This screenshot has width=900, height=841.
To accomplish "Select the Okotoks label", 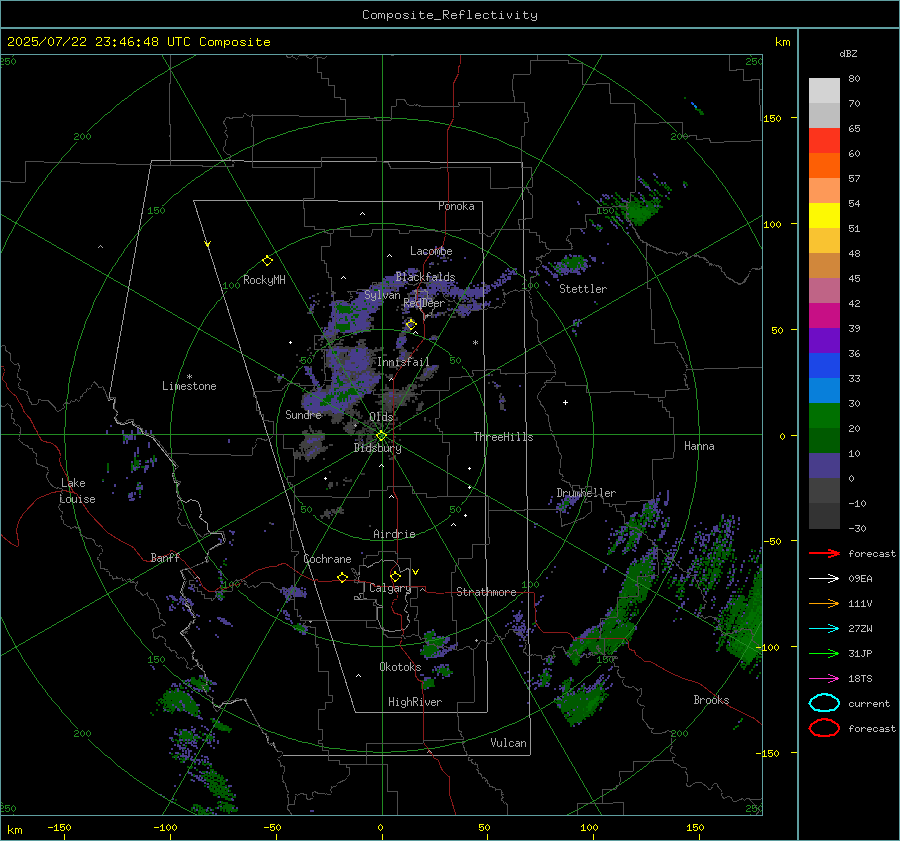I will (x=400, y=667).
